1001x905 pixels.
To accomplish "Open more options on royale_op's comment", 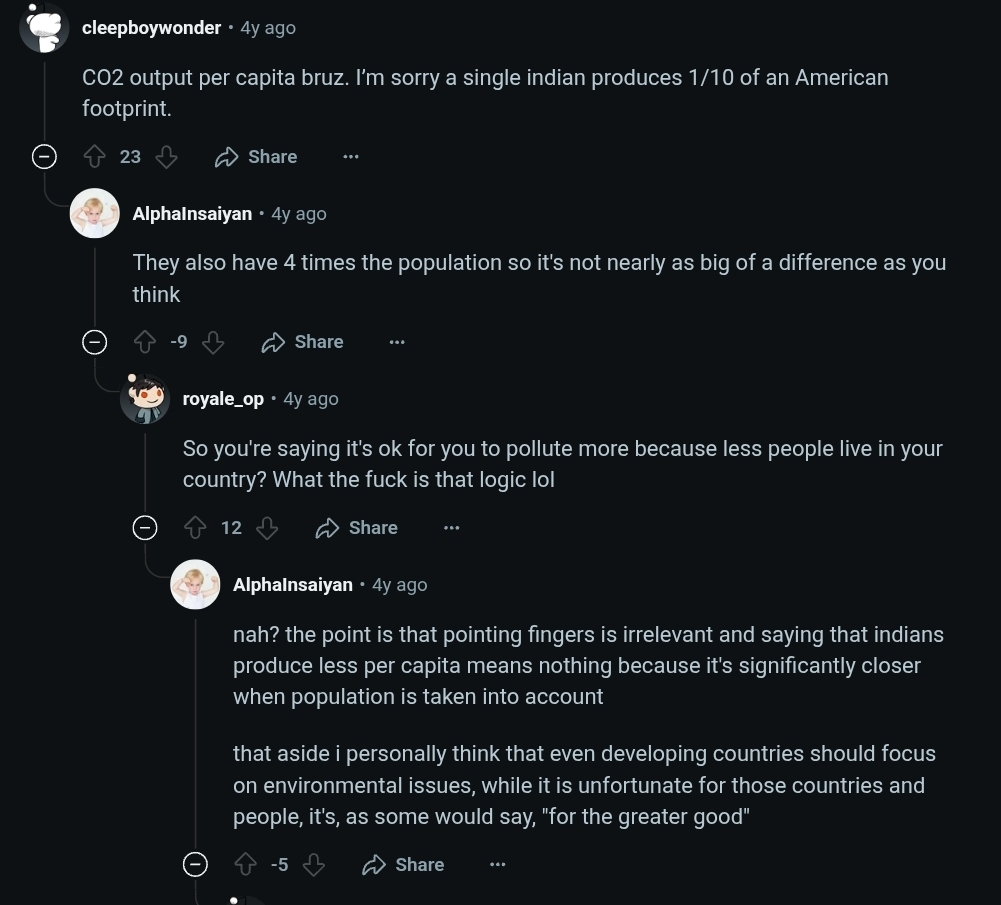I will [x=452, y=528].
